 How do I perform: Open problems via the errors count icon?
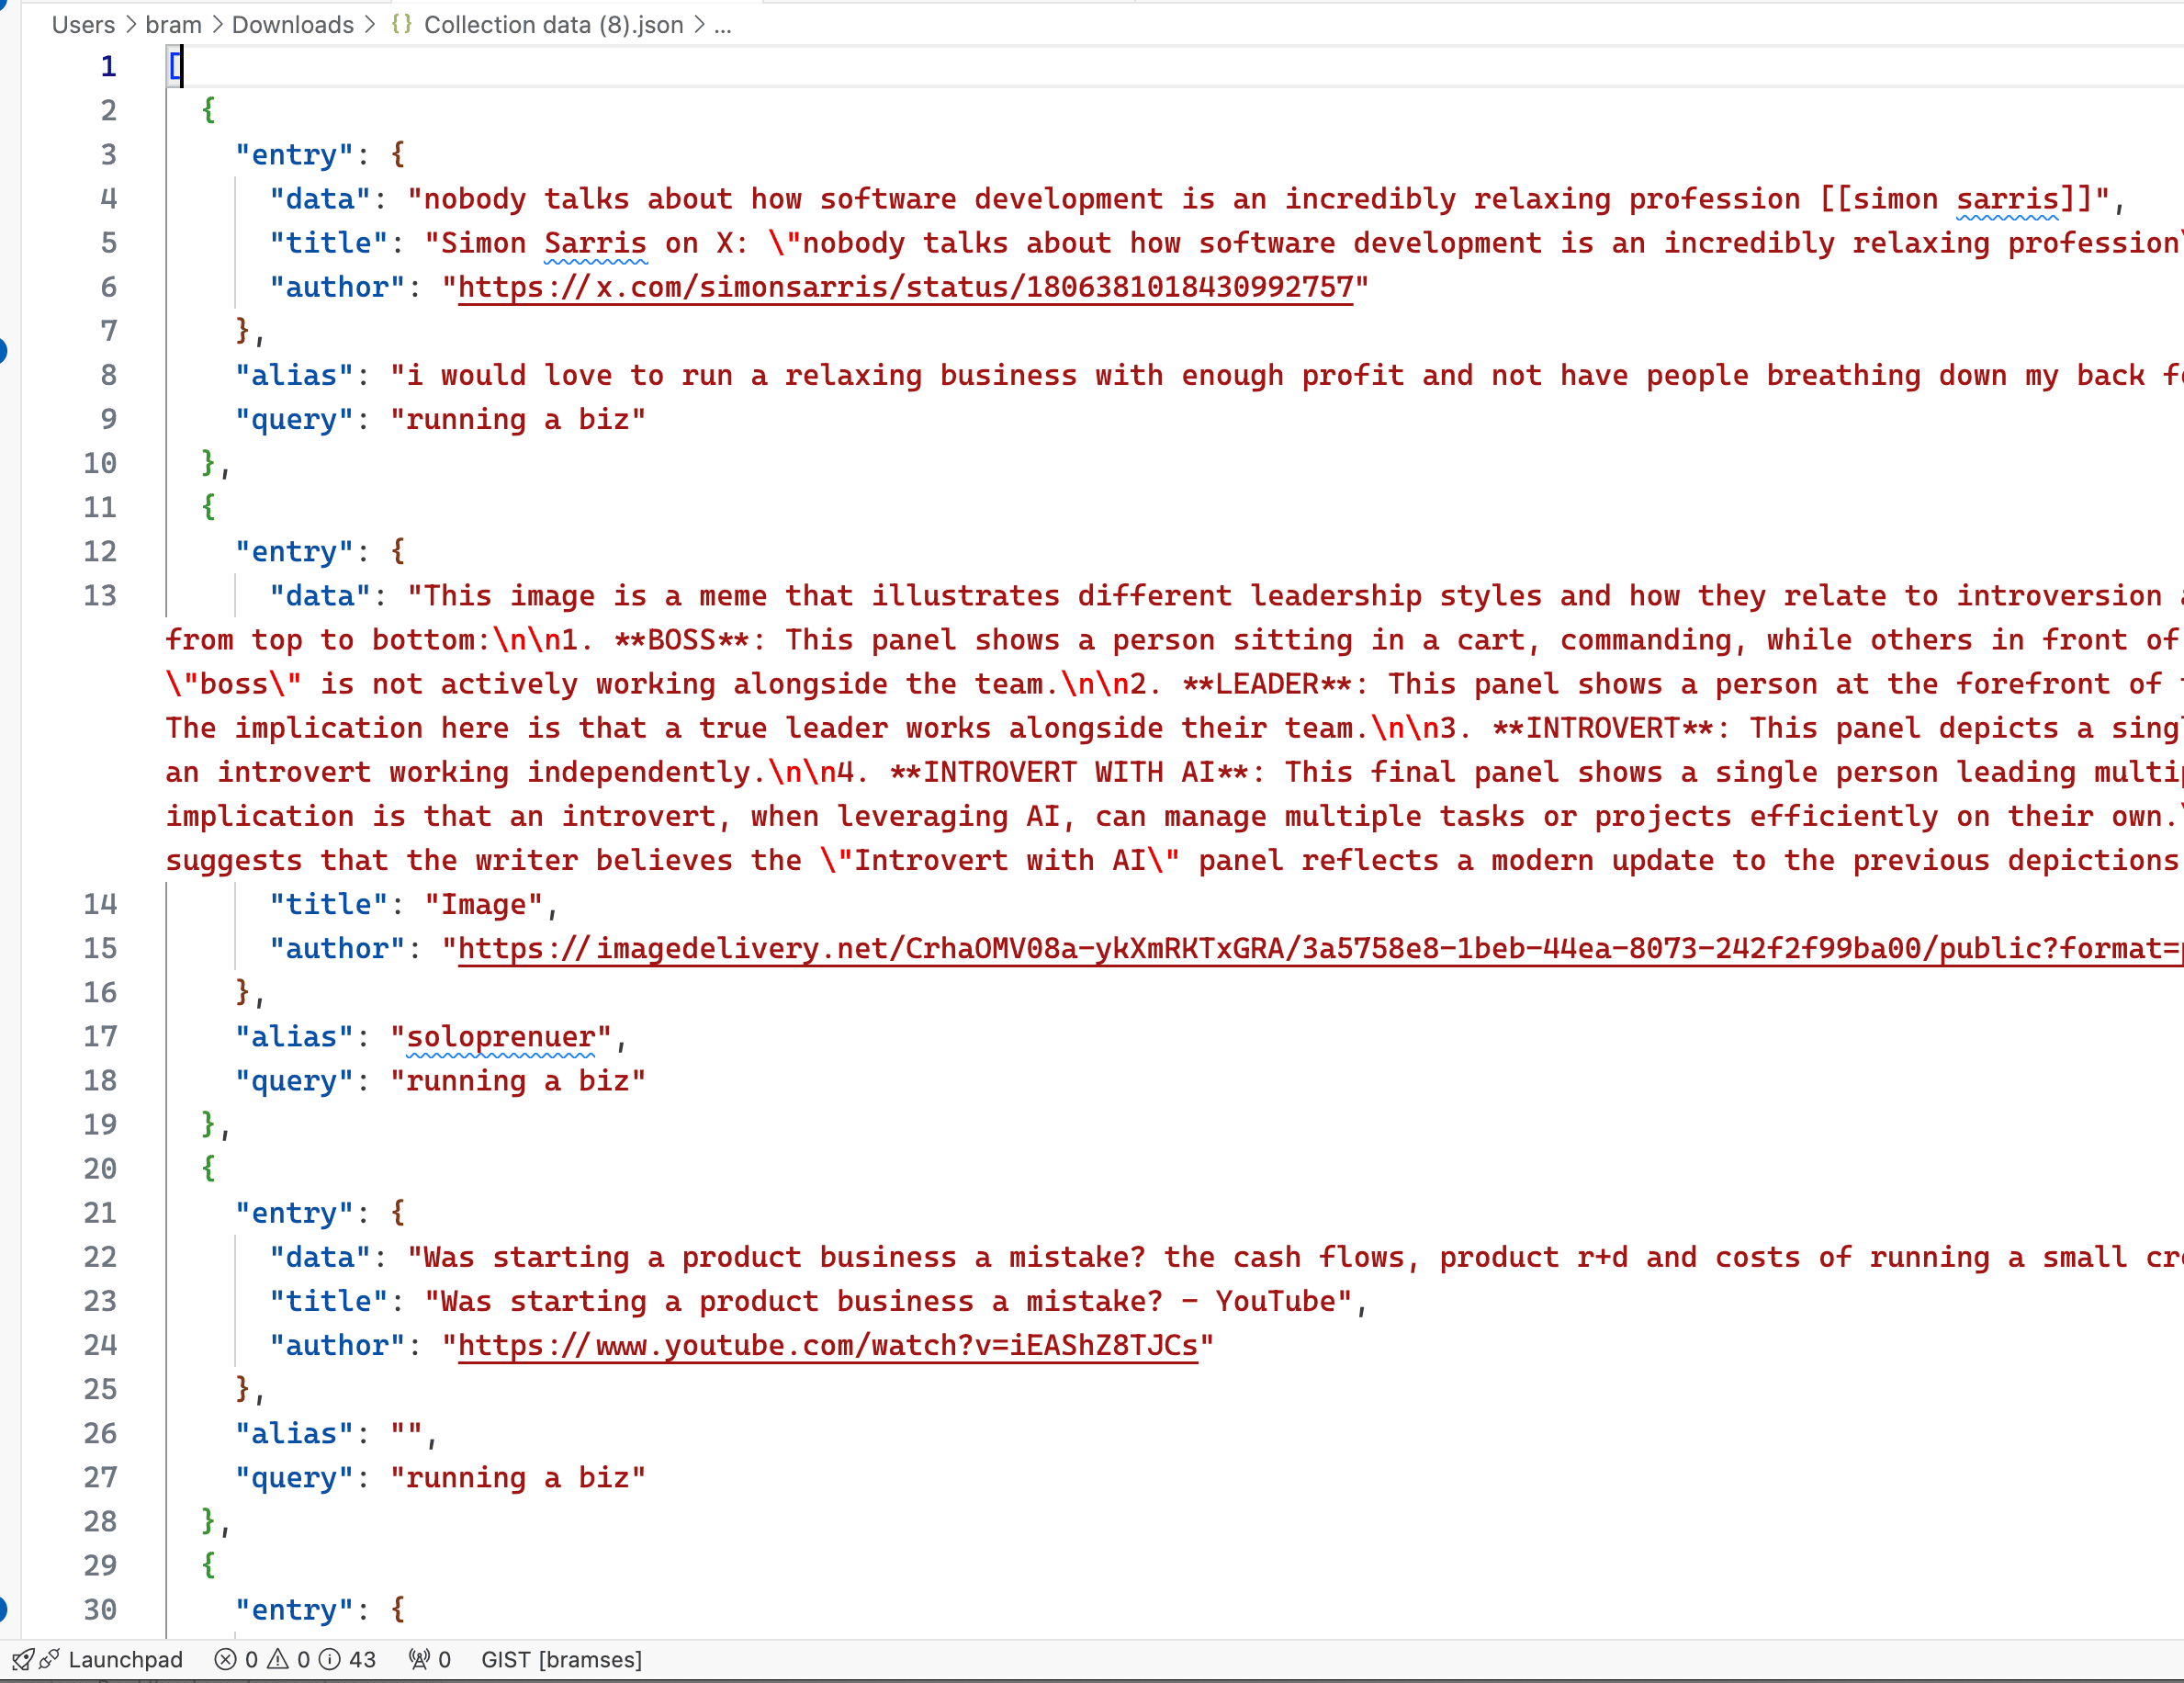(x=226, y=1660)
